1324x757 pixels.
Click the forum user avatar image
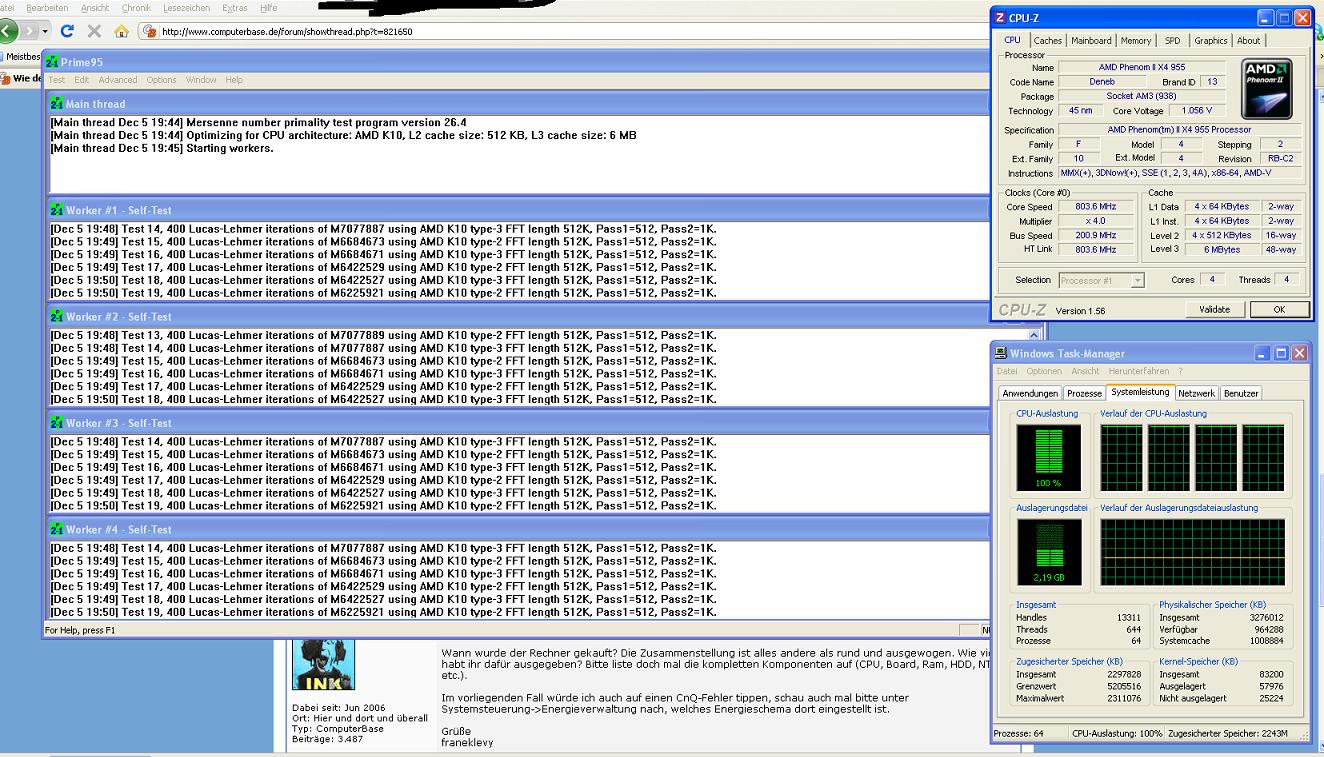pyautogui.click(x=323, y=665)
